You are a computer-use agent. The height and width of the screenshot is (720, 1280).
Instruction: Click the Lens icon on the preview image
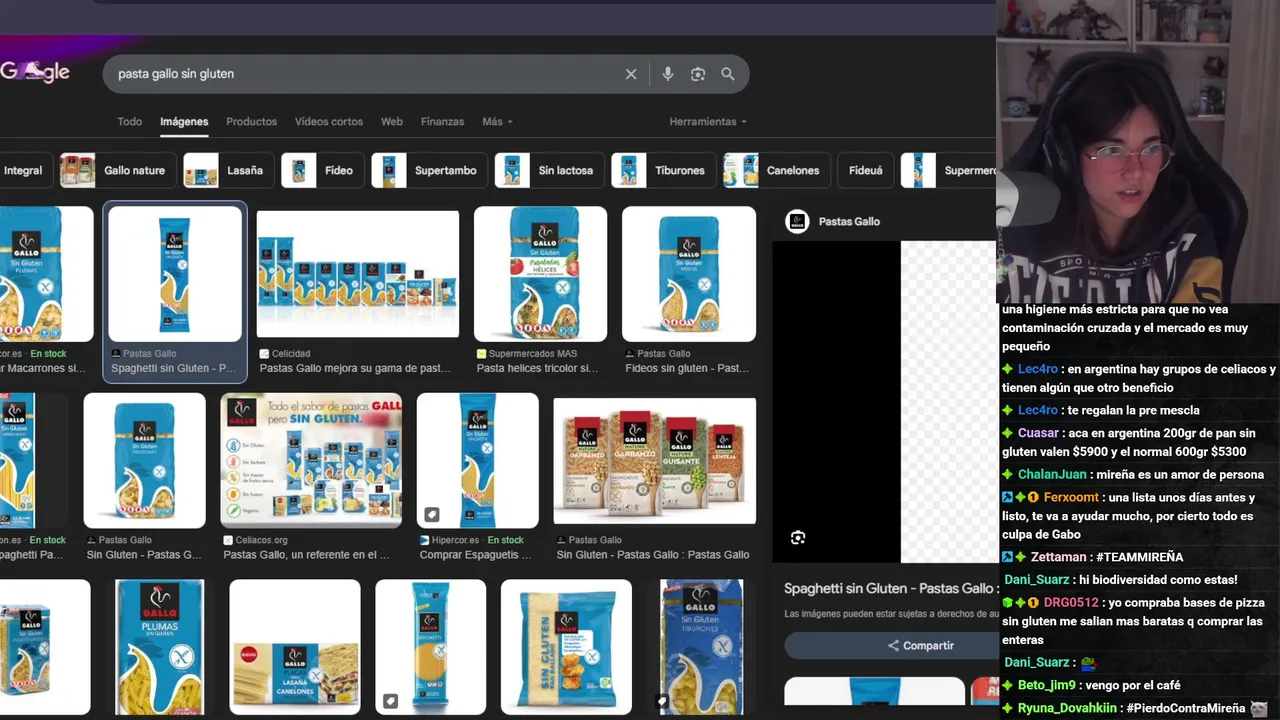point(798,538)
